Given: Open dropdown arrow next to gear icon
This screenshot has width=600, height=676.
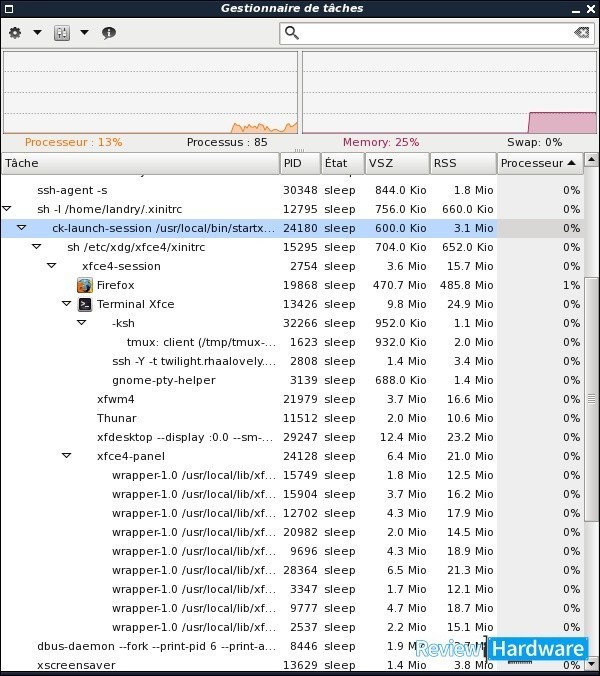Looking at the screenshot, I should point(38,32).
